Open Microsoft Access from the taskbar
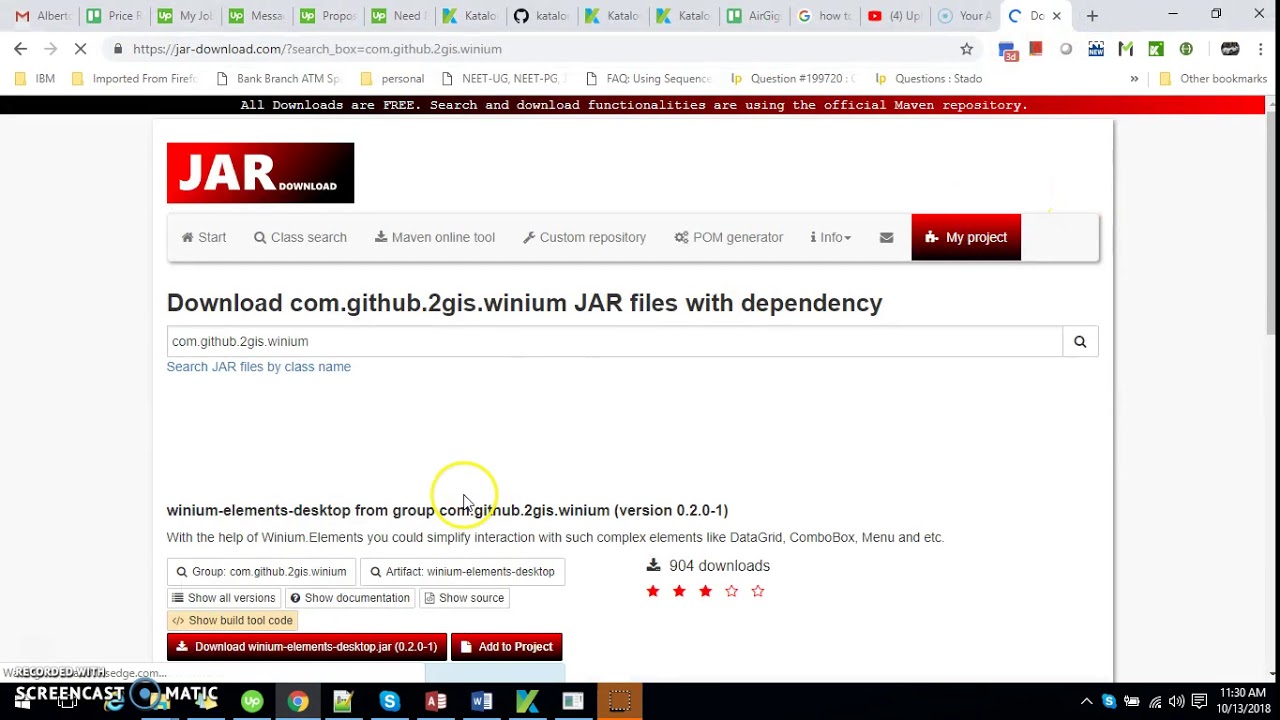 [435, 702]
